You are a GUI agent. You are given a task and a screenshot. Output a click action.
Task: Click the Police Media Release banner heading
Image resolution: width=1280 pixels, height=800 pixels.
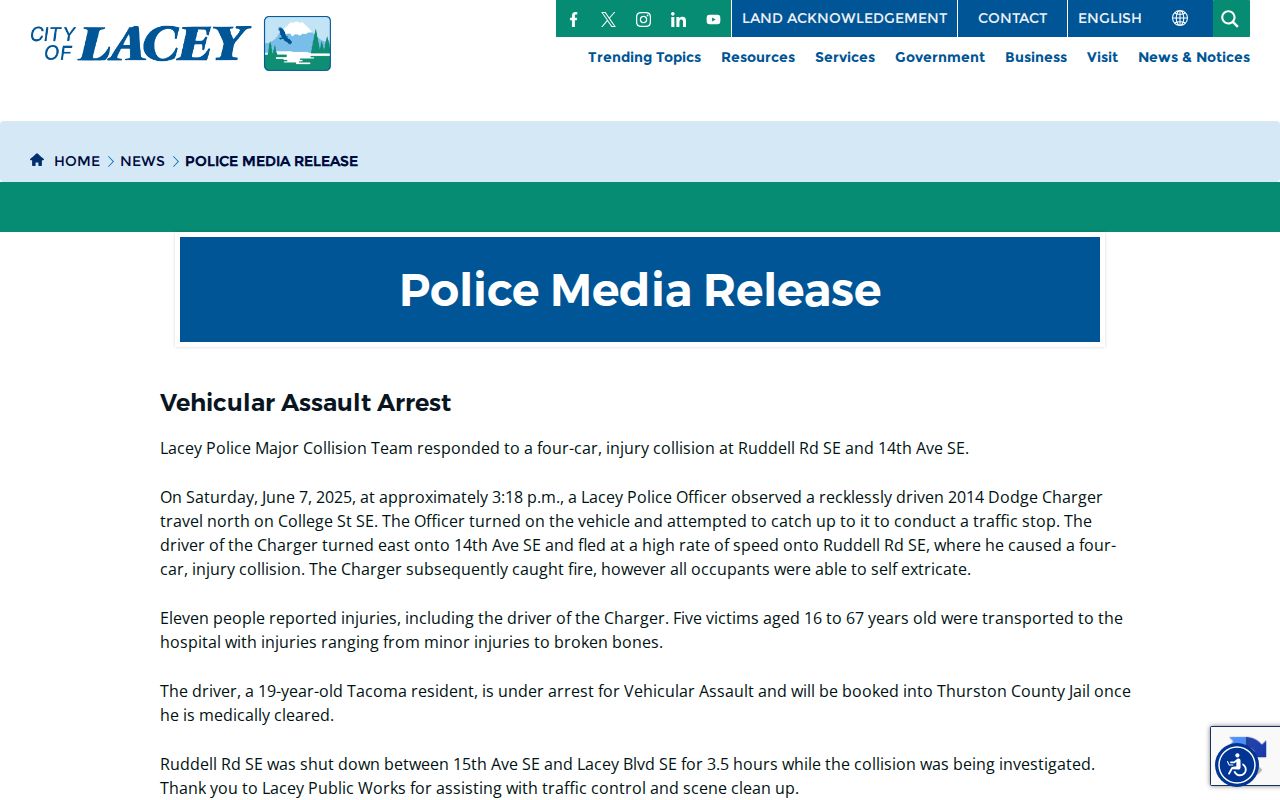pyautogui.click(x=640, y=290)
